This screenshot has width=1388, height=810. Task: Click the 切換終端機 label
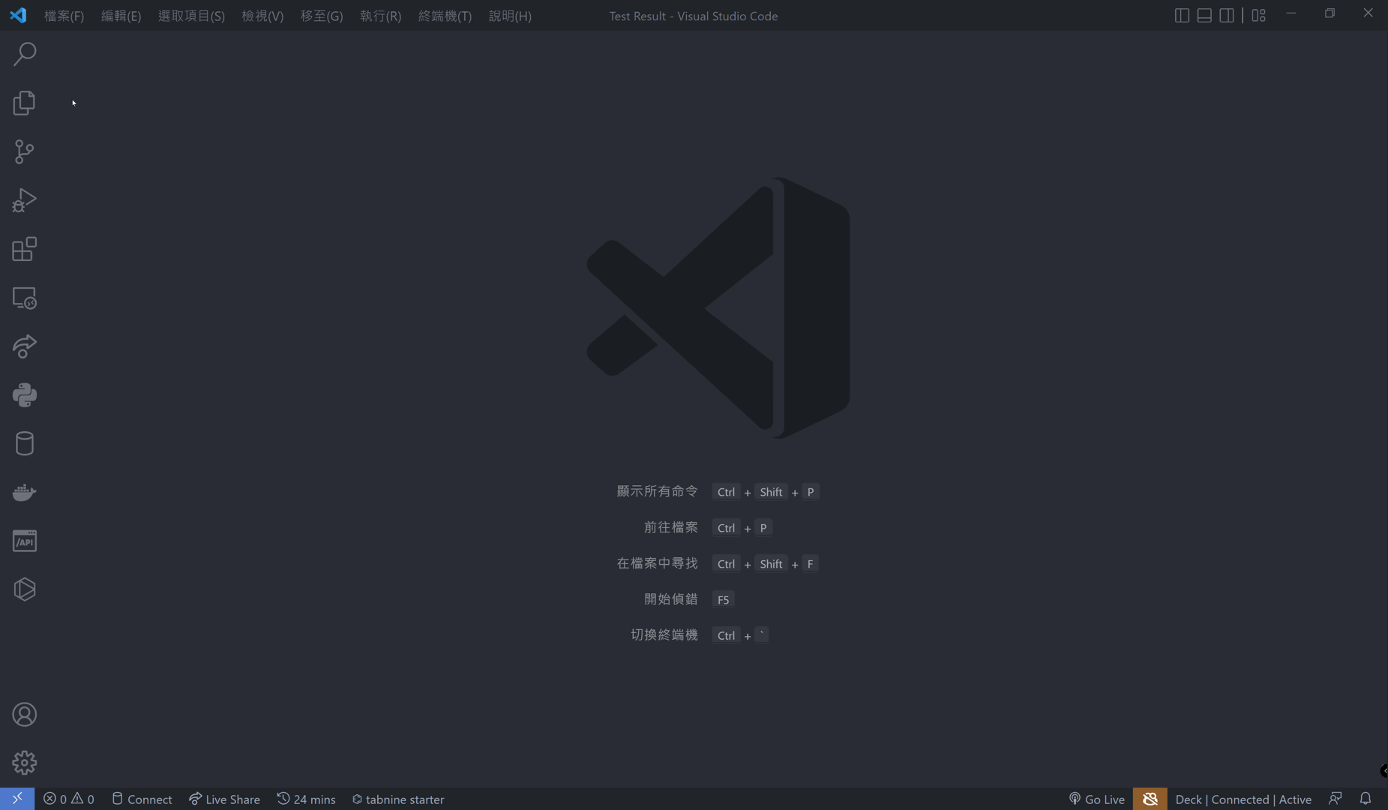(x=664, y=635)
